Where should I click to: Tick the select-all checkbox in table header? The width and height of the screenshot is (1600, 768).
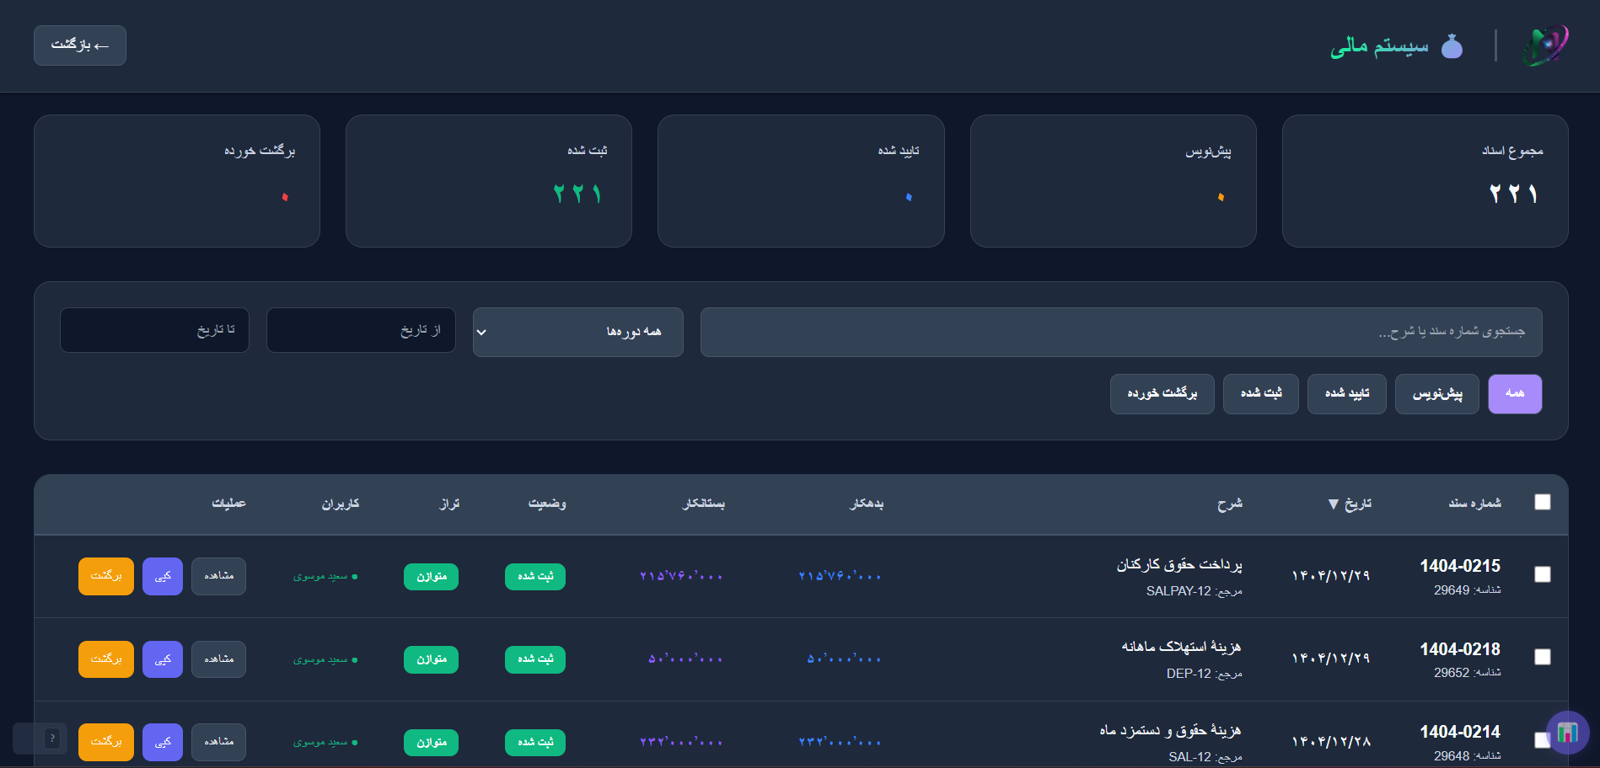[1543, 502]
